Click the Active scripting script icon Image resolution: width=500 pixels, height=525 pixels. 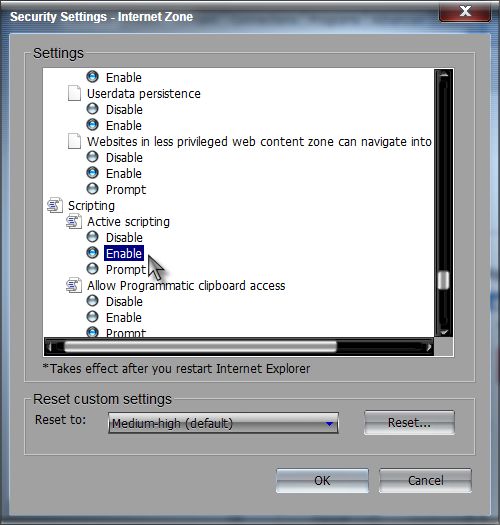(74, 221)
